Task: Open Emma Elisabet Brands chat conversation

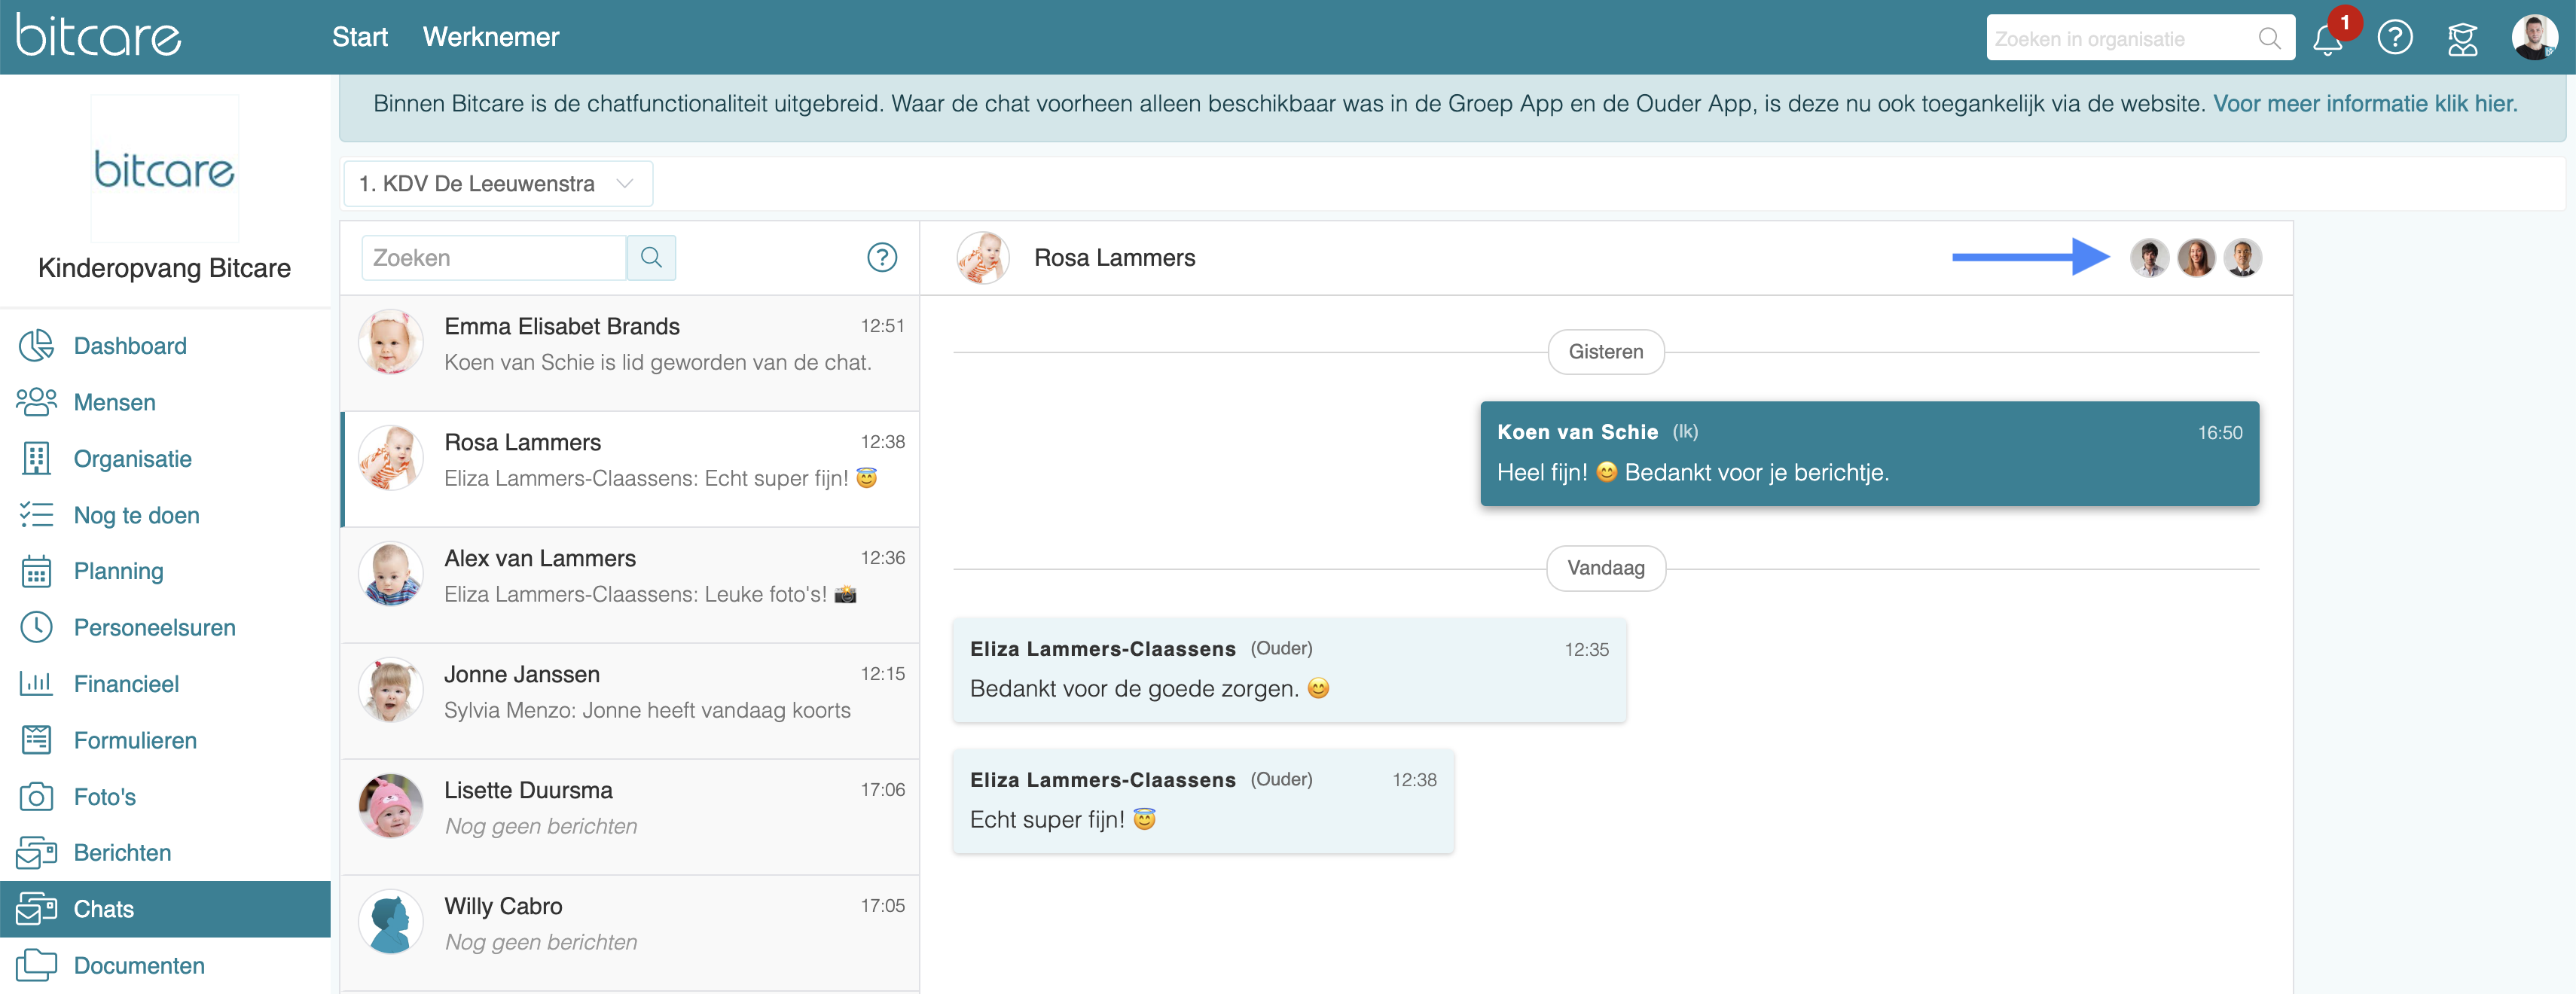Action: click(630, 344)
